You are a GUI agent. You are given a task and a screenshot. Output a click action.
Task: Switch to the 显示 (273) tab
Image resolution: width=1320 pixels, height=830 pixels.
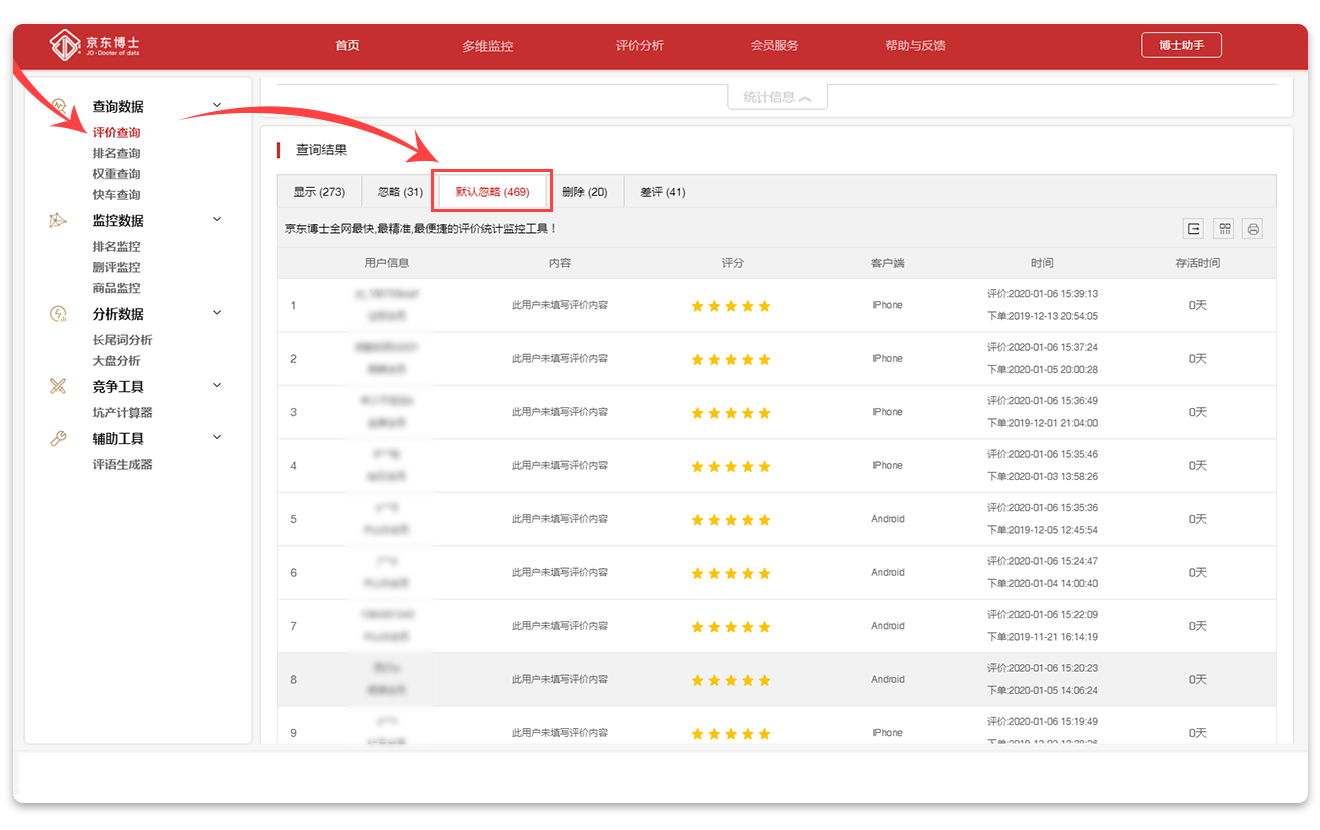pos(319,192)
